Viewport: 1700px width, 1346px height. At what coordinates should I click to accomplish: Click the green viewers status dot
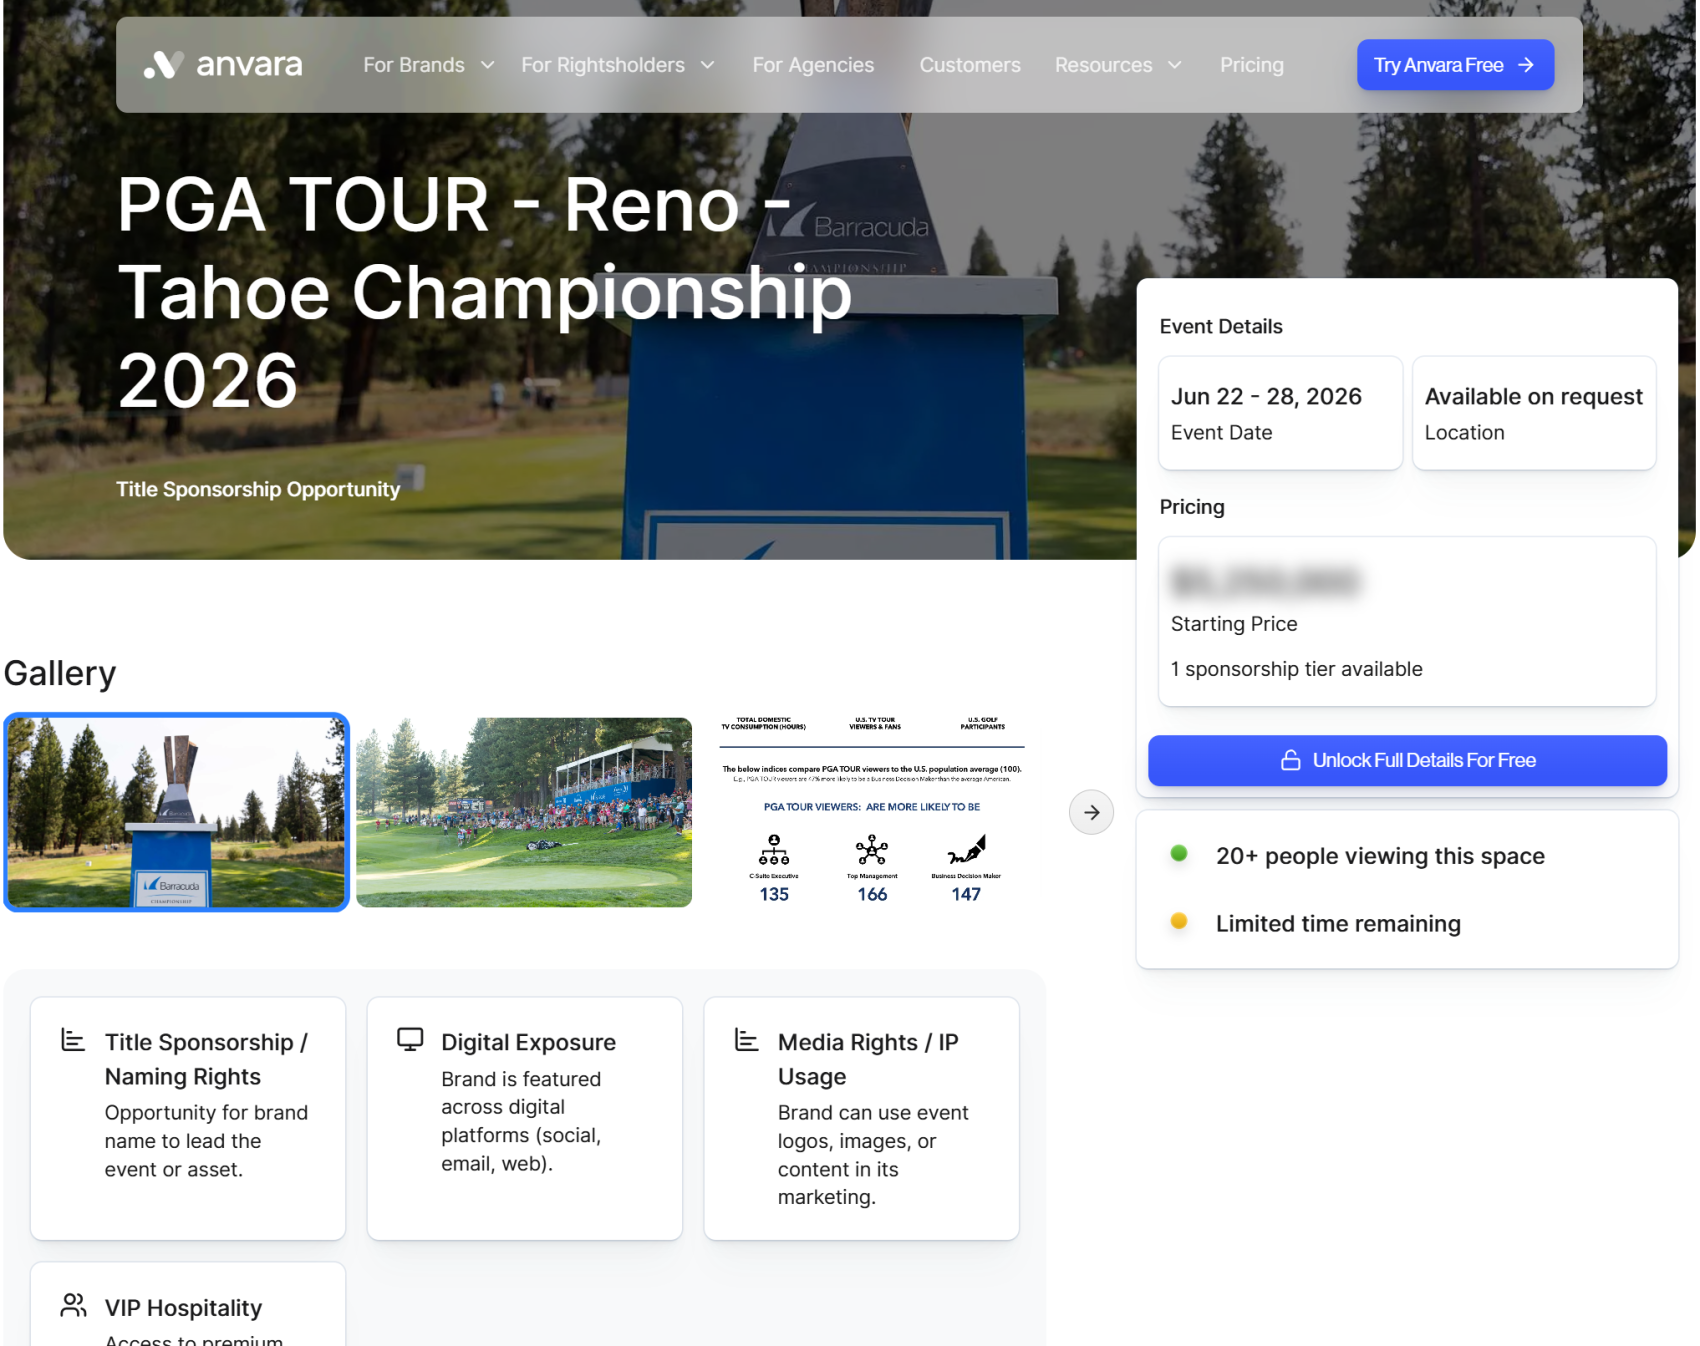(1179, 854)
